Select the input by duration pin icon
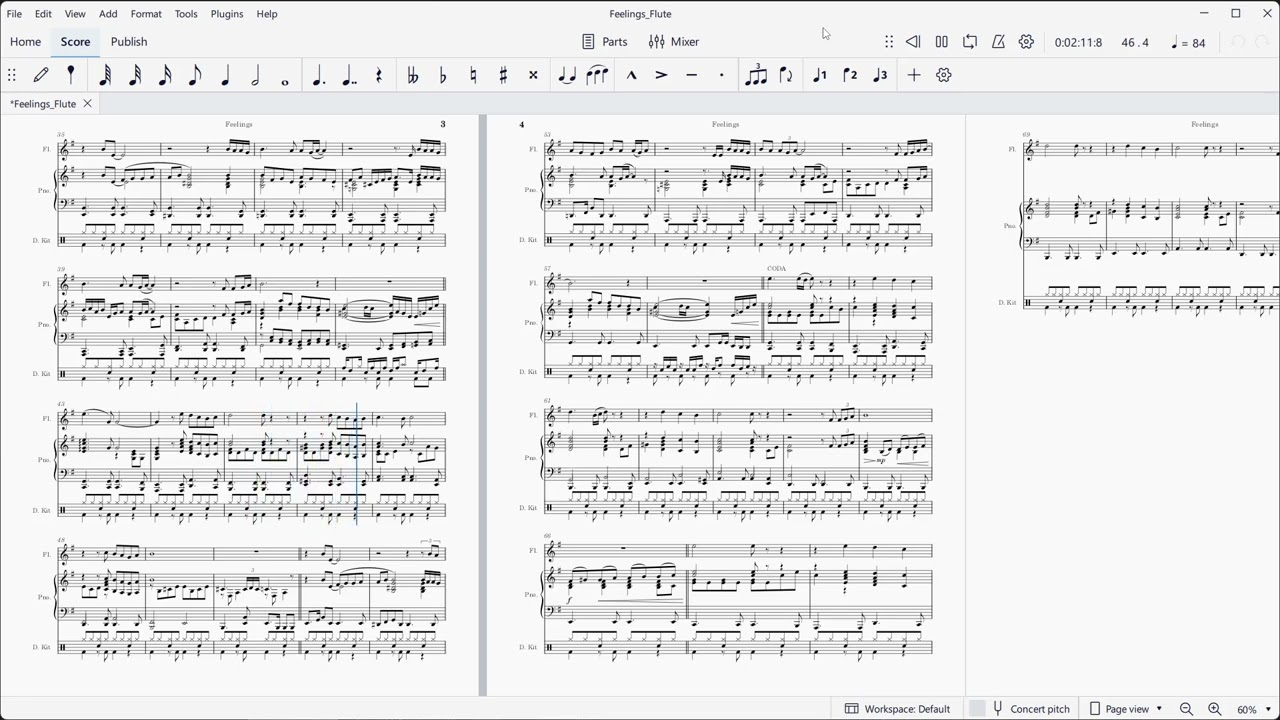 point(71,75)
